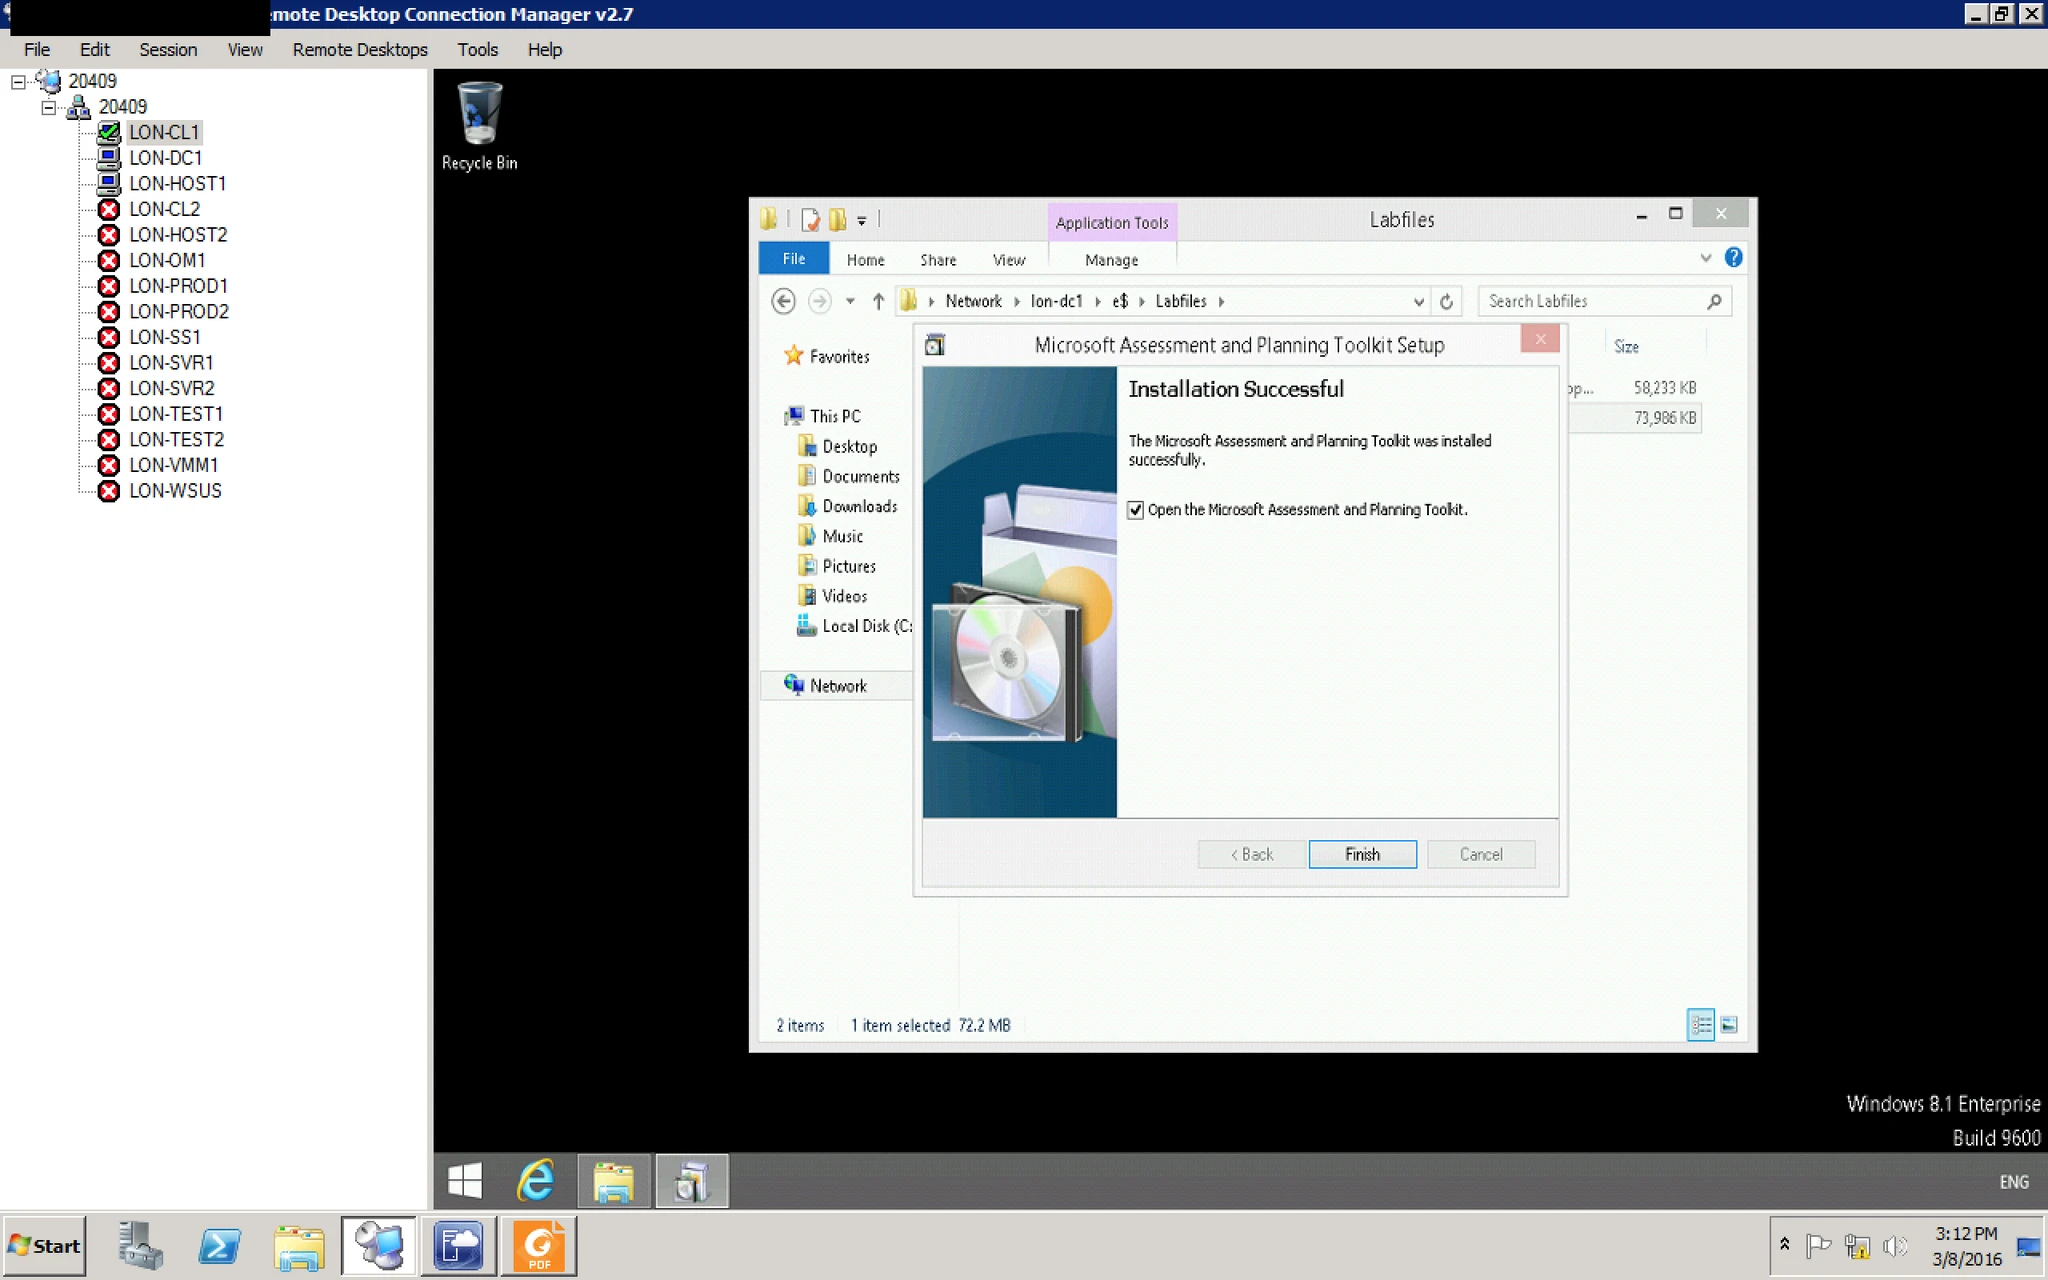Select Downloads in the navigation pane

[859, 506]
